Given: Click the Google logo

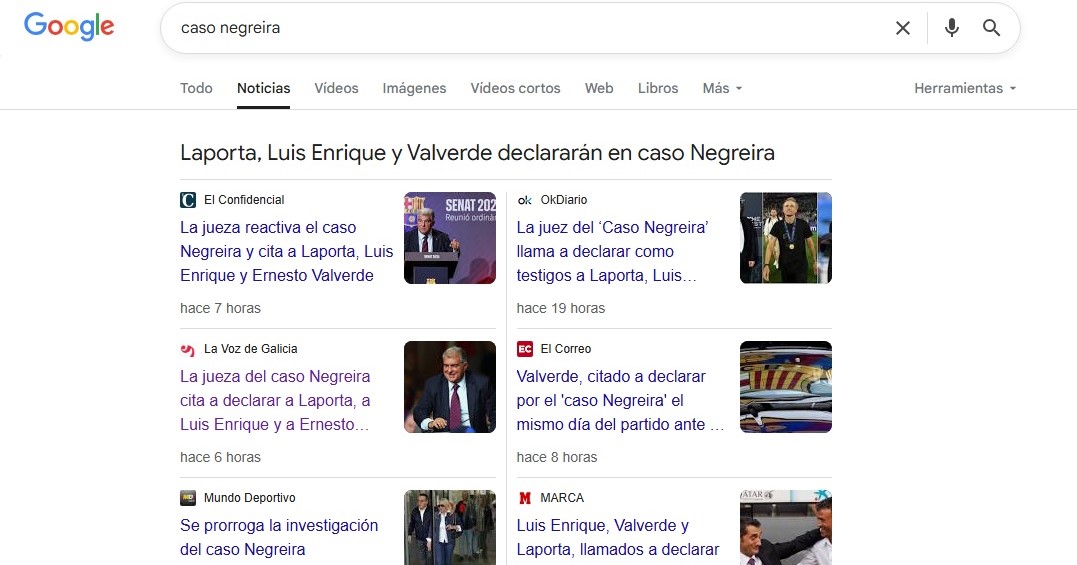Looking at the screenshot, I should pos(69,27).
